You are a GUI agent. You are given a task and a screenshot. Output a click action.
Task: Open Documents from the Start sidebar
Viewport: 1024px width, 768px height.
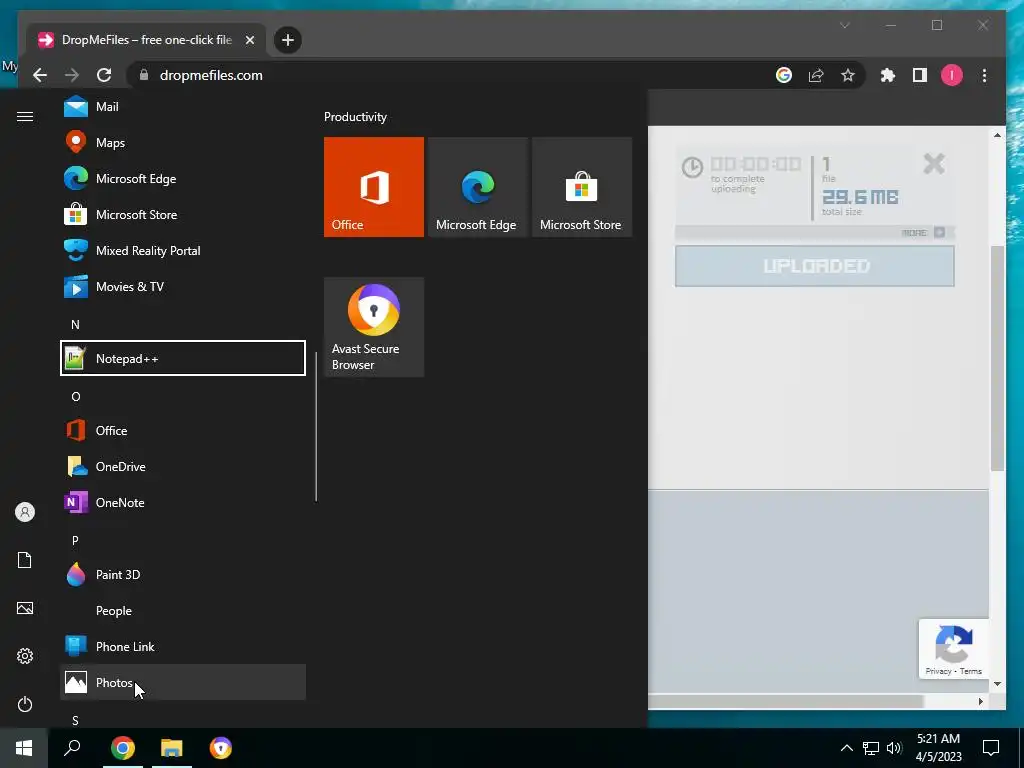[x=25, y=560]
